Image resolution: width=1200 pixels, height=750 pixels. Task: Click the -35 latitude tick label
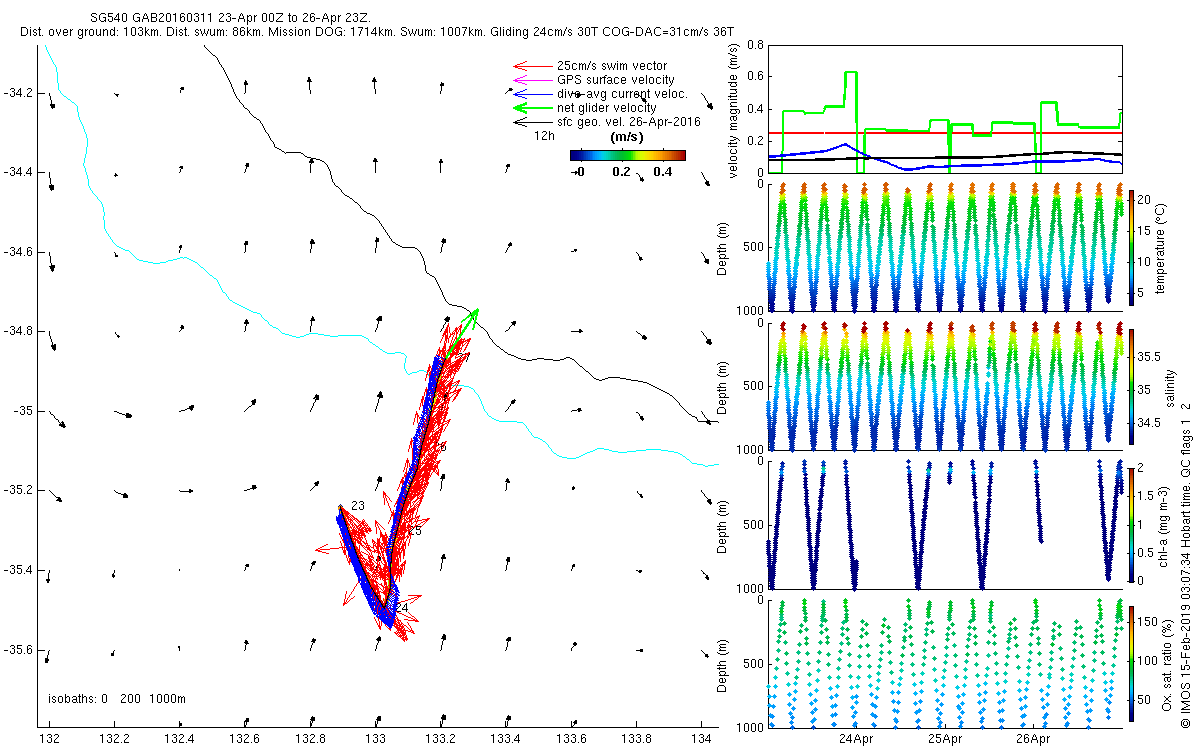(24, 411)
